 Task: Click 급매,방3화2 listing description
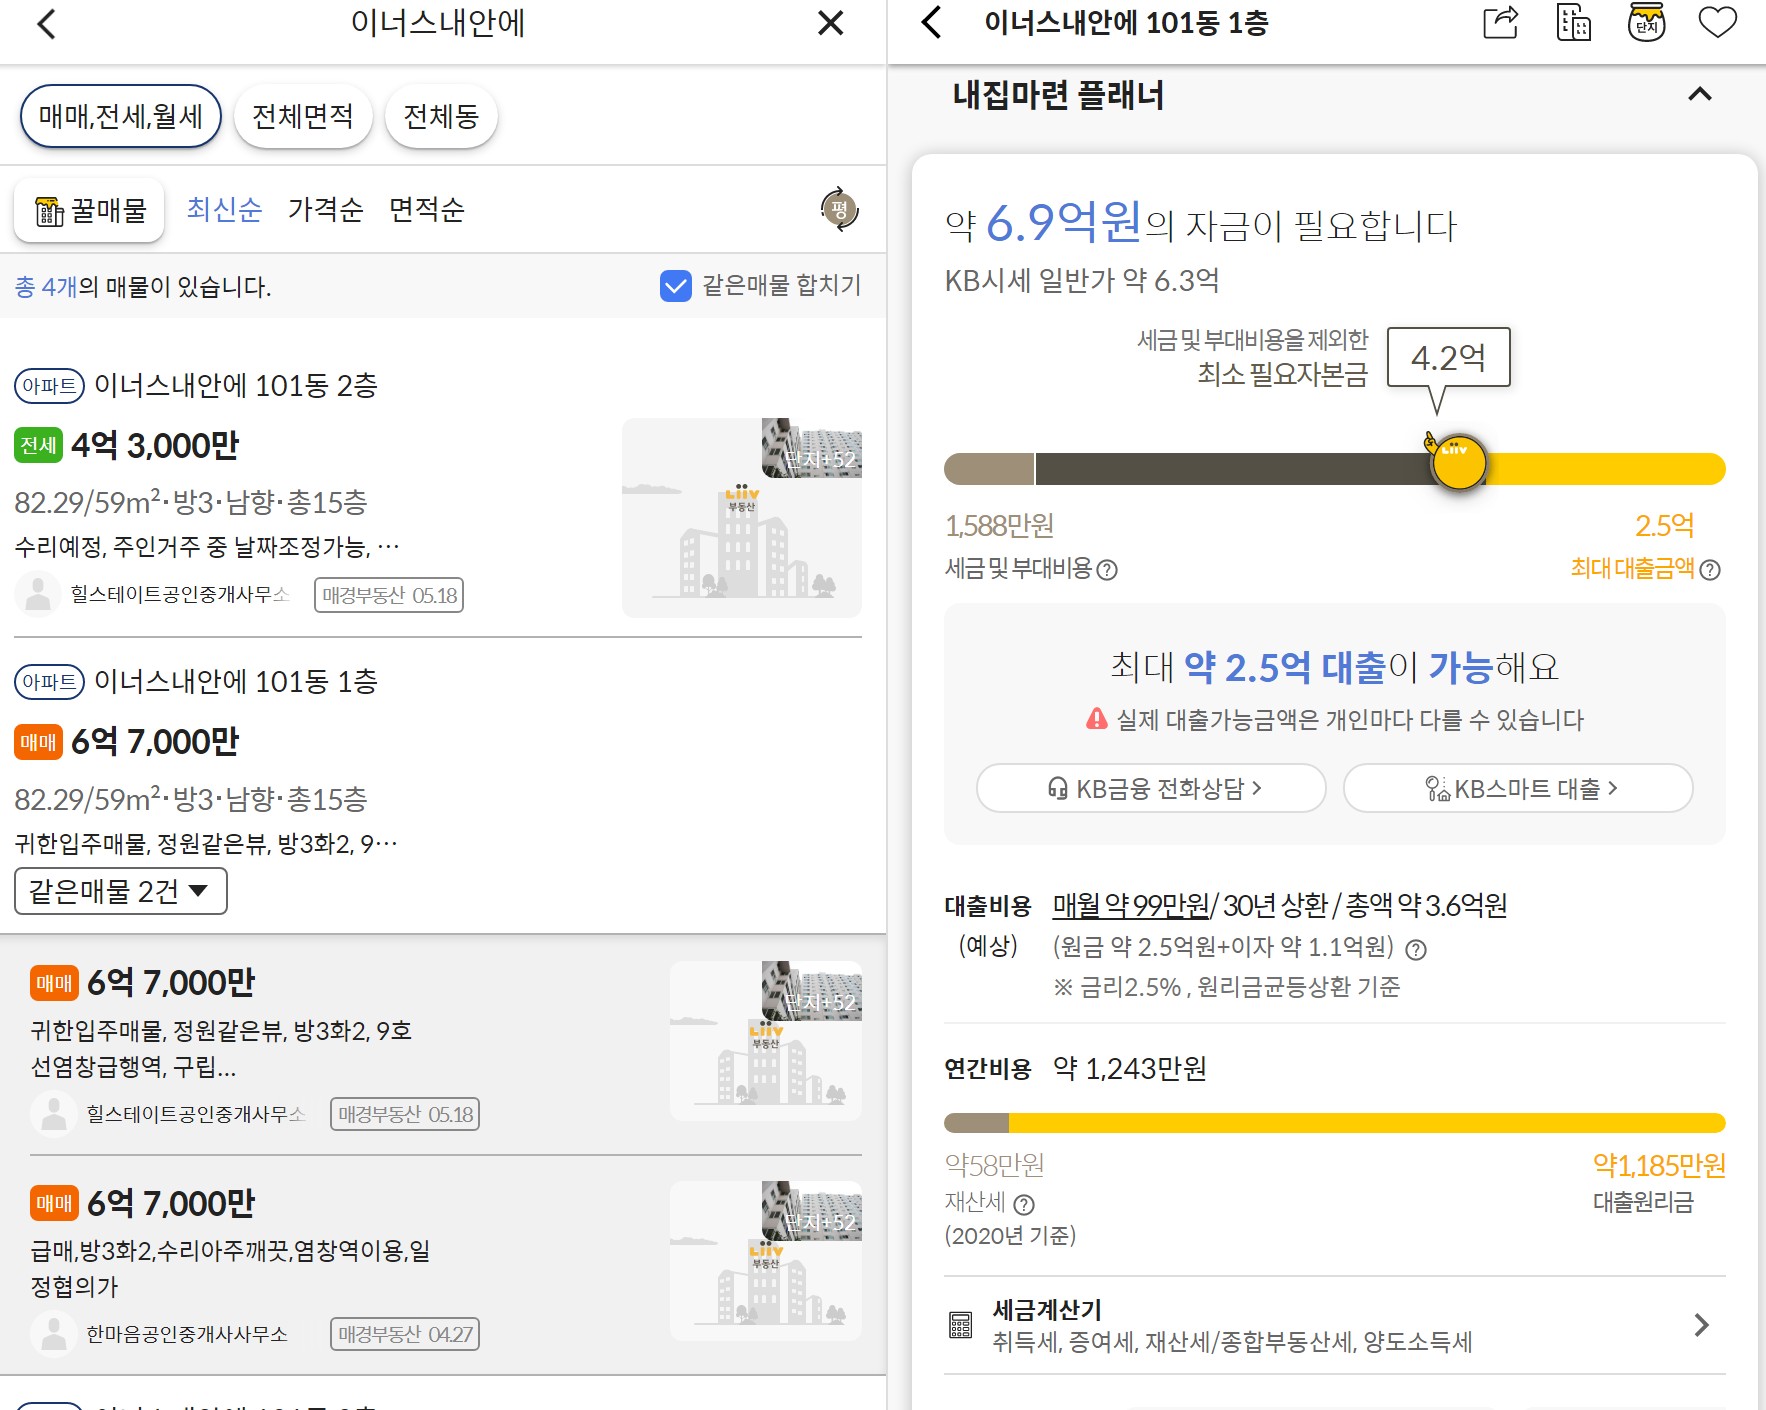click(230, 1268)
